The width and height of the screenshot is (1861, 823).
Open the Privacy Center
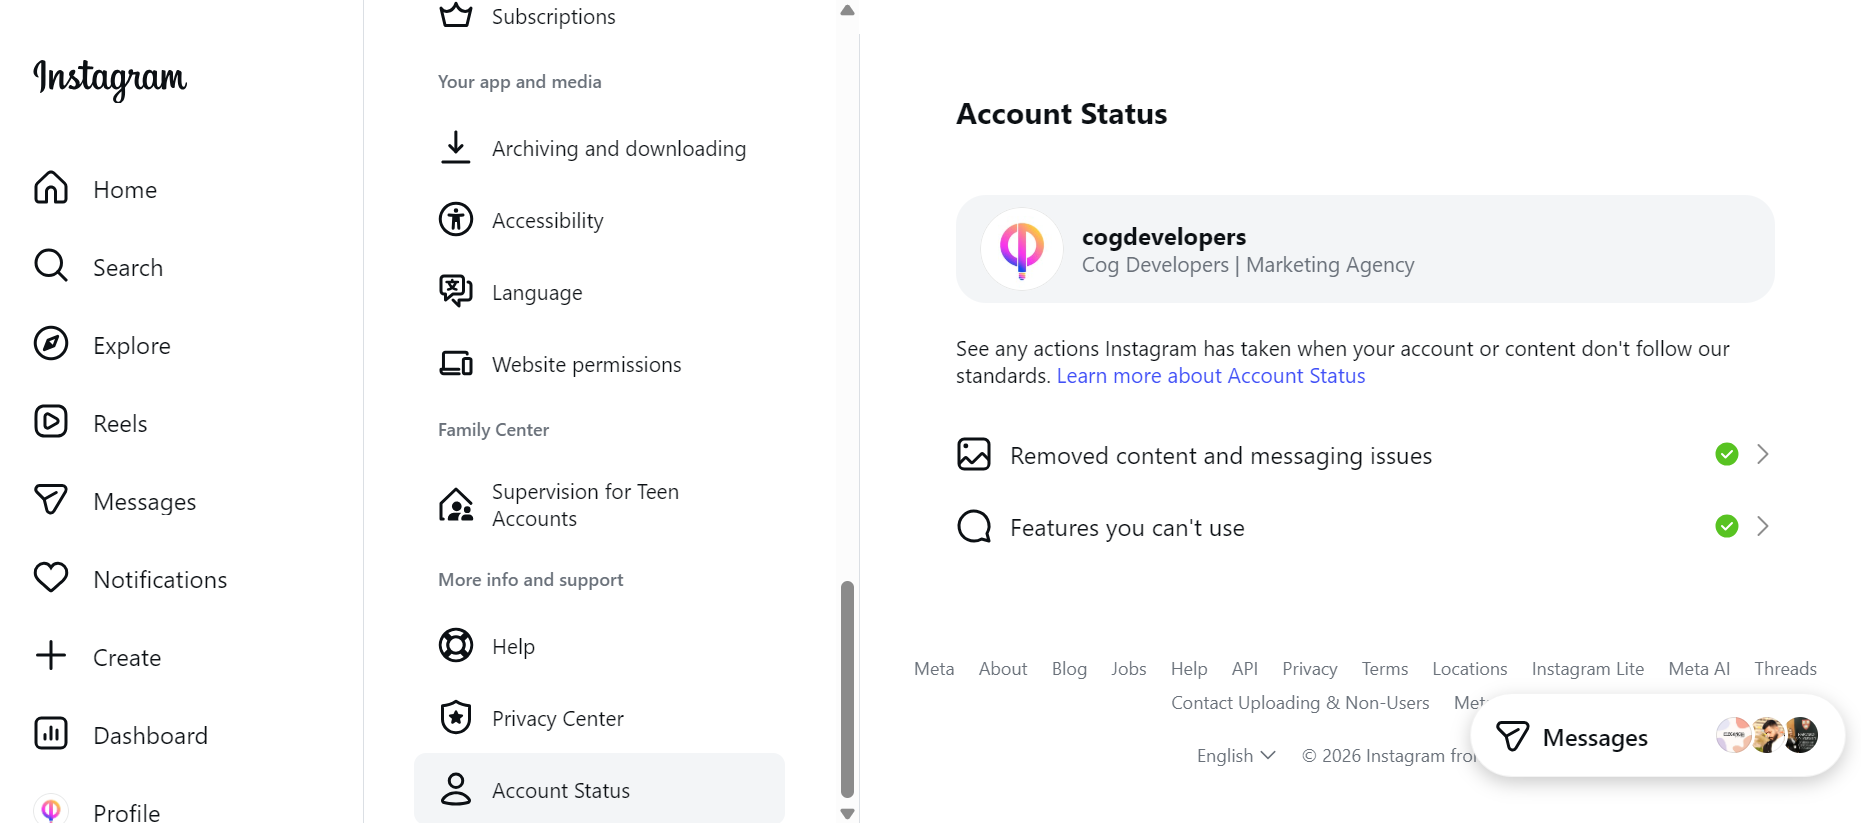pos(556,717)
